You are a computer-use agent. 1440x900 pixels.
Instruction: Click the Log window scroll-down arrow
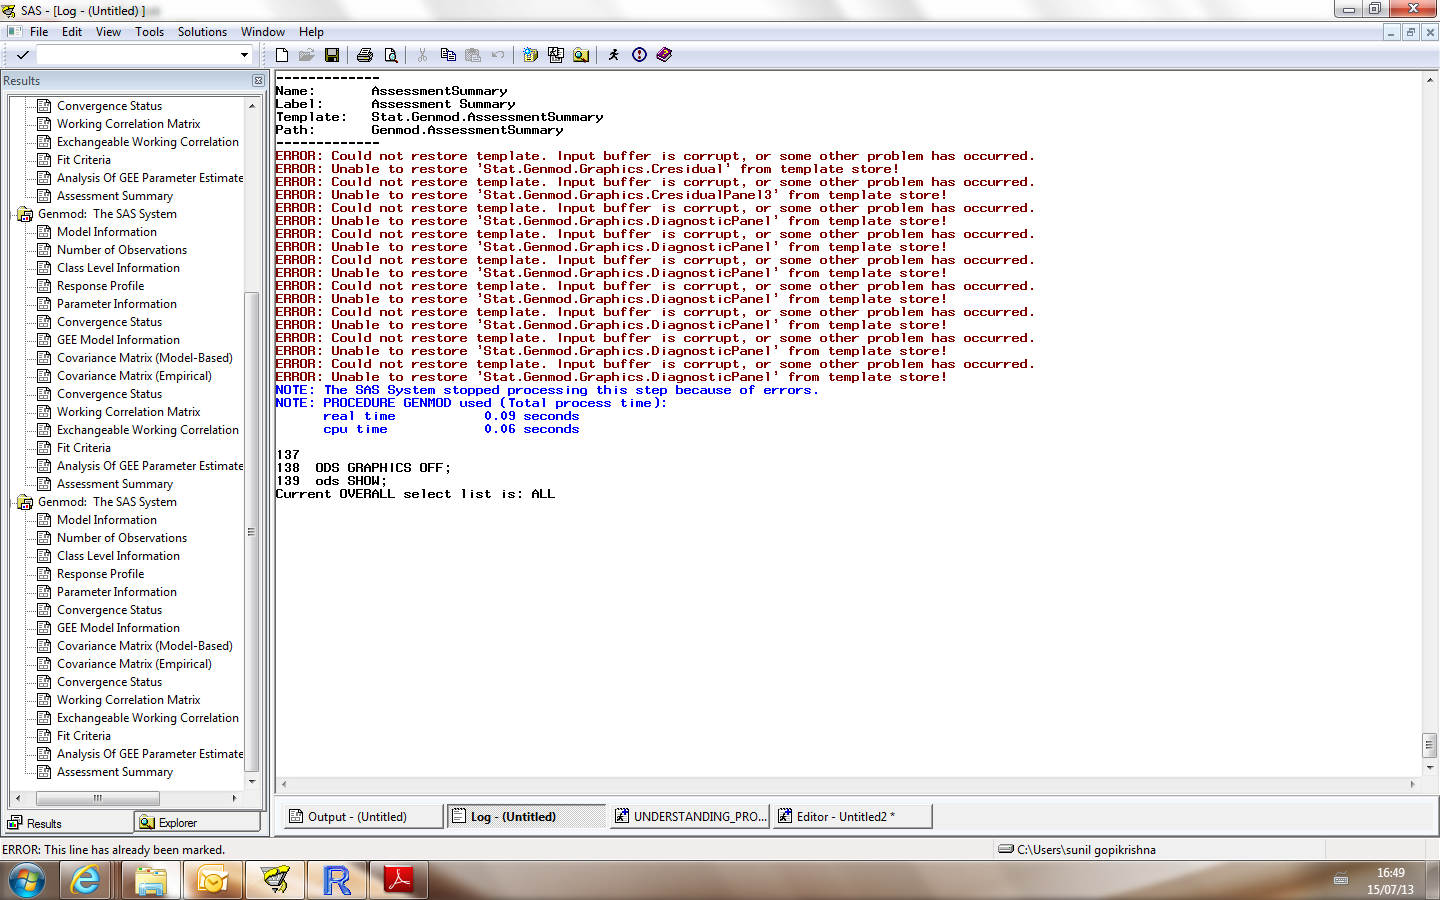(1430, 768)
